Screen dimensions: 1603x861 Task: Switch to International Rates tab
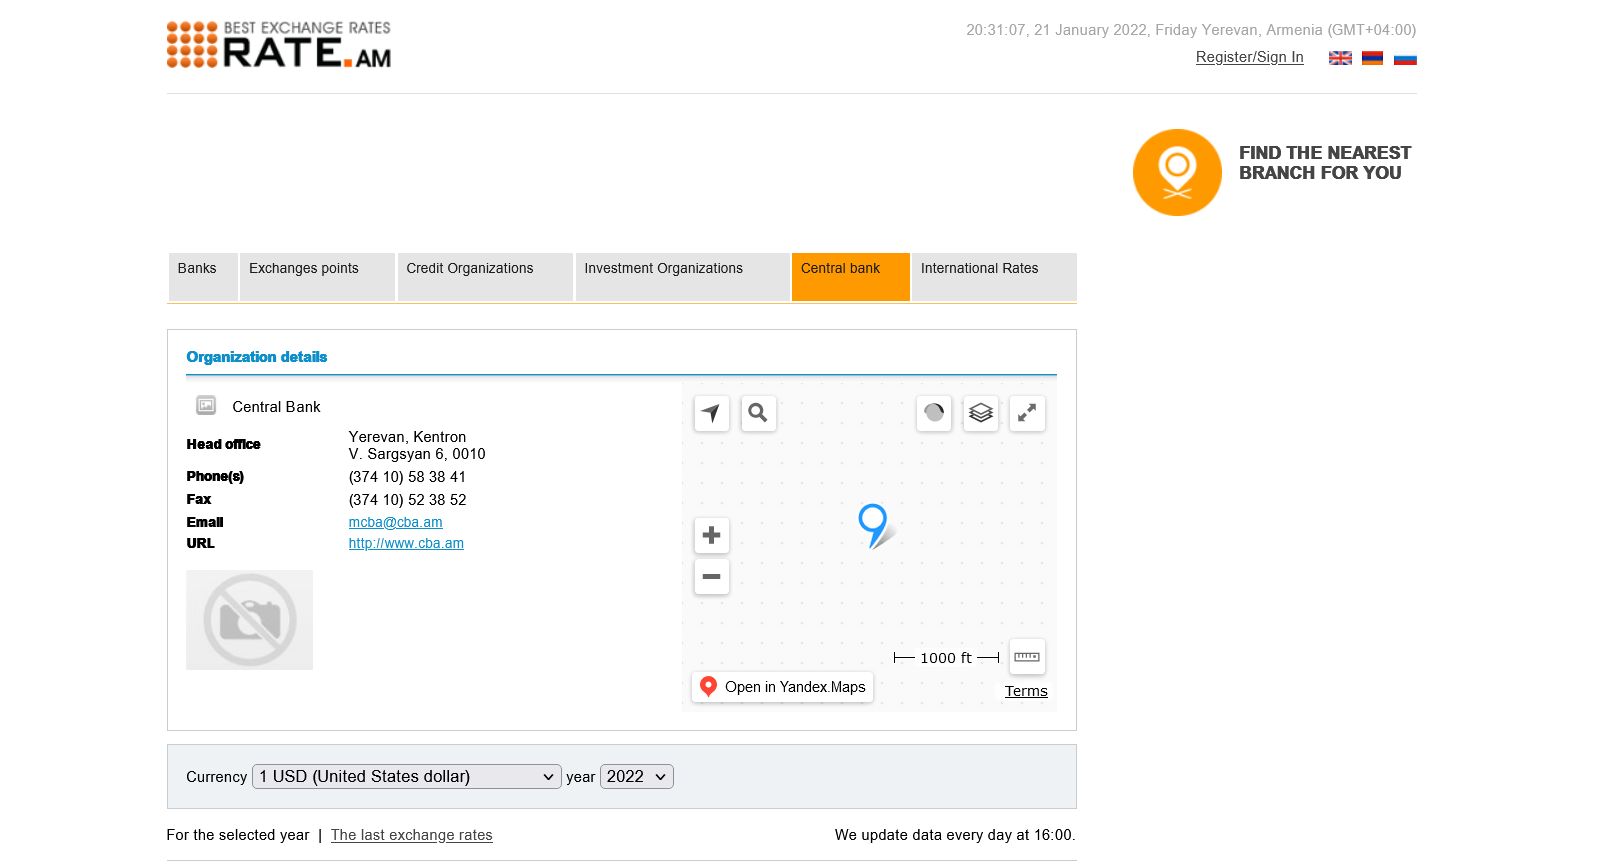(x=979, y=269)
